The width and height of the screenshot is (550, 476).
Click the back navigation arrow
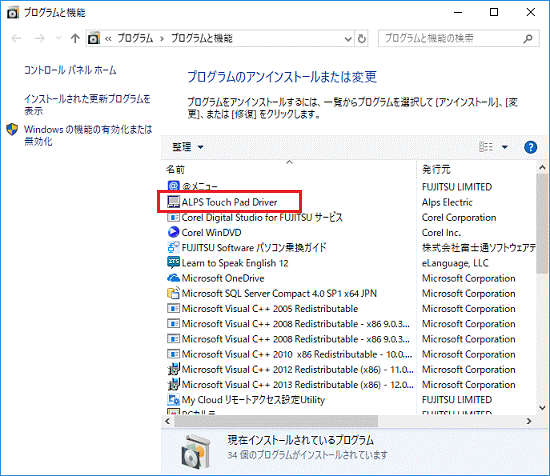point(16,38)
